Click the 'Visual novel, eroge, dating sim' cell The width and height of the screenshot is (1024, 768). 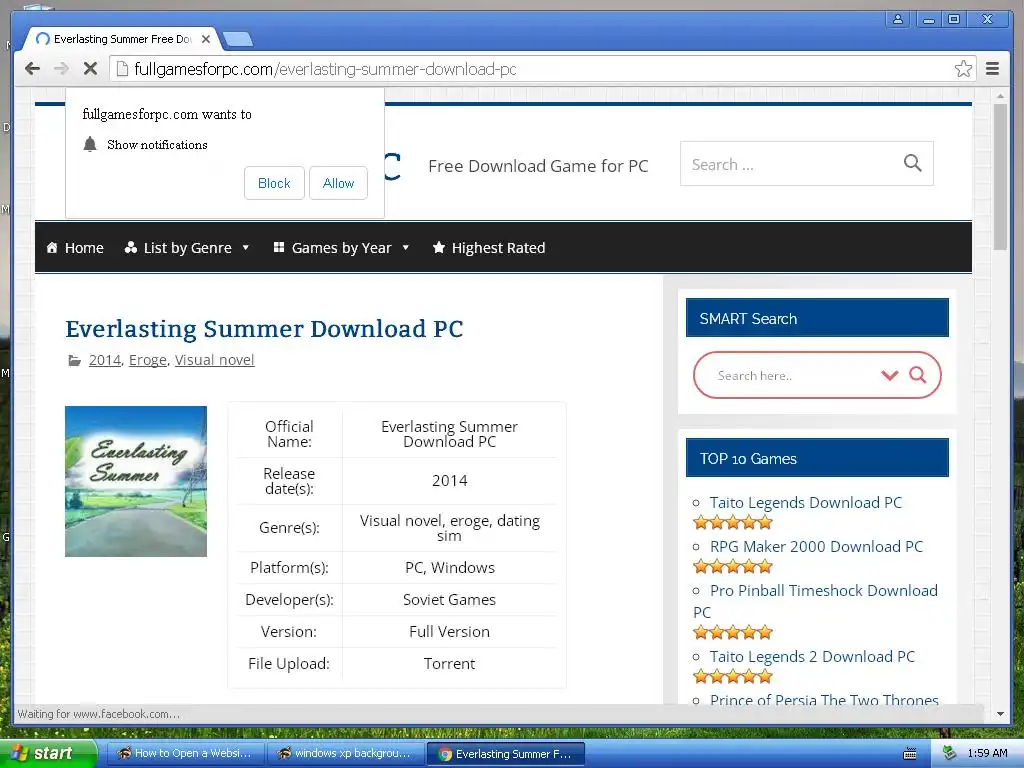point(449,528)
